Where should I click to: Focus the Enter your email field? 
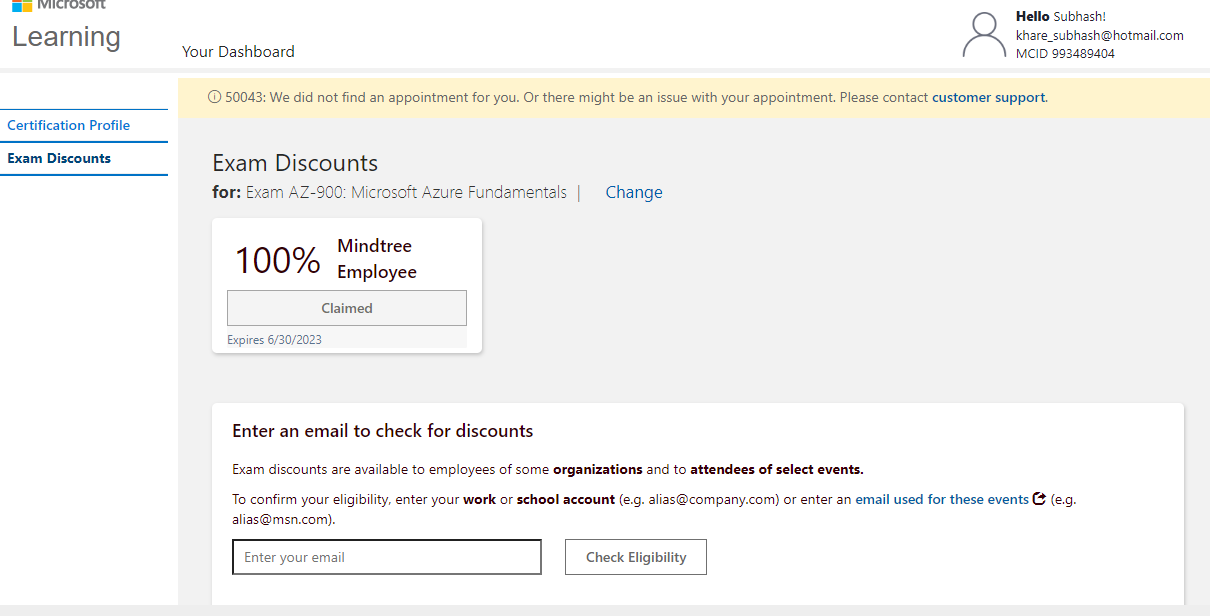coord(386,557)
